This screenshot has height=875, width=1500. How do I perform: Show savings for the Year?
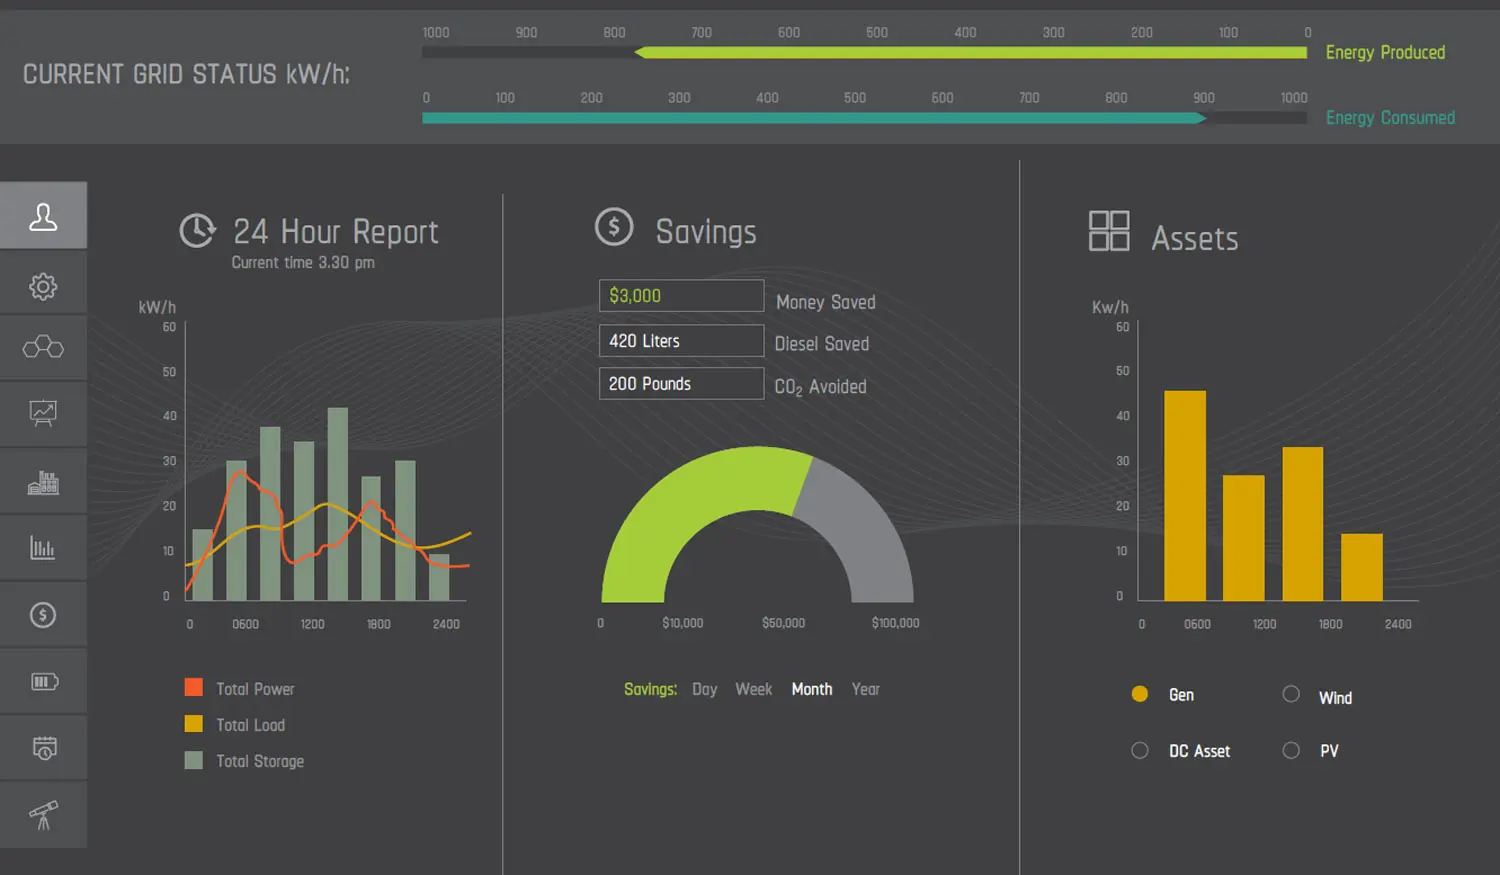[x=865, y=689]
